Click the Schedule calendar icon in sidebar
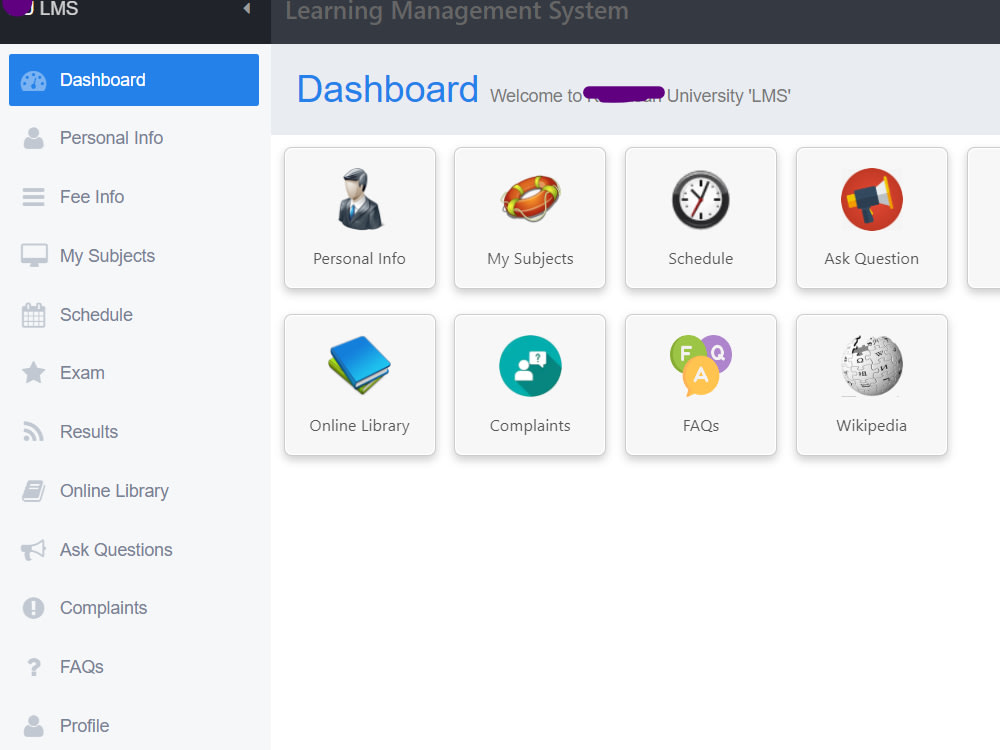Viewport: 1000px width, 750px height. point(33,315)
